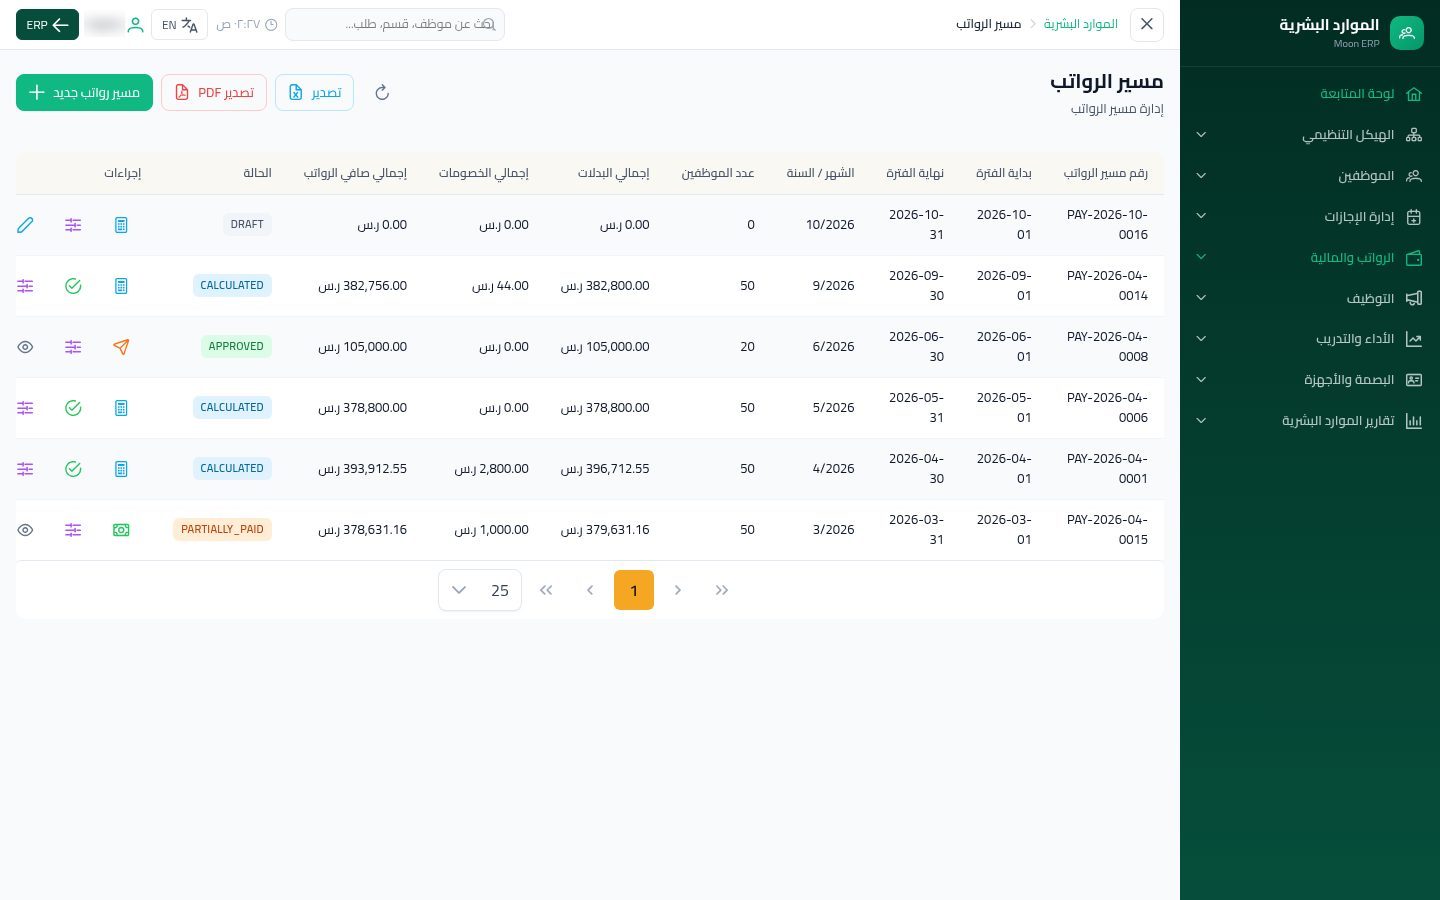1440x900 pixels.
Task: Click approve check icon in 5/2026 row
Action: [x=73, y=408]
